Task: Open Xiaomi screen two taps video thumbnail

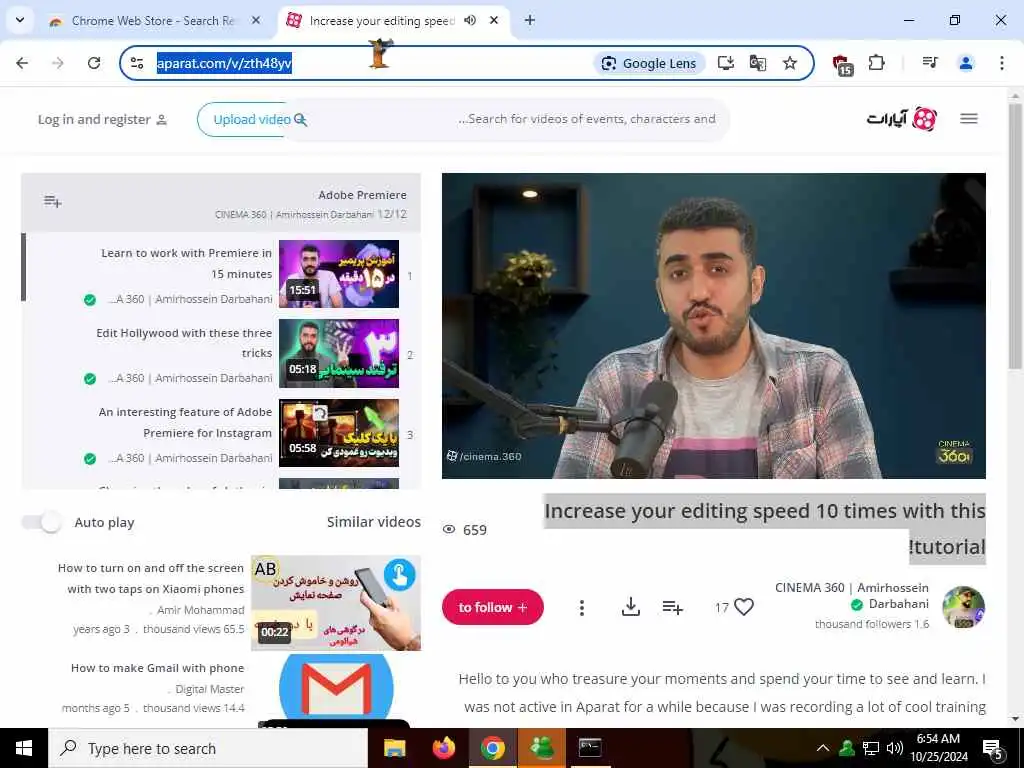Action: (x=336, y=603)
